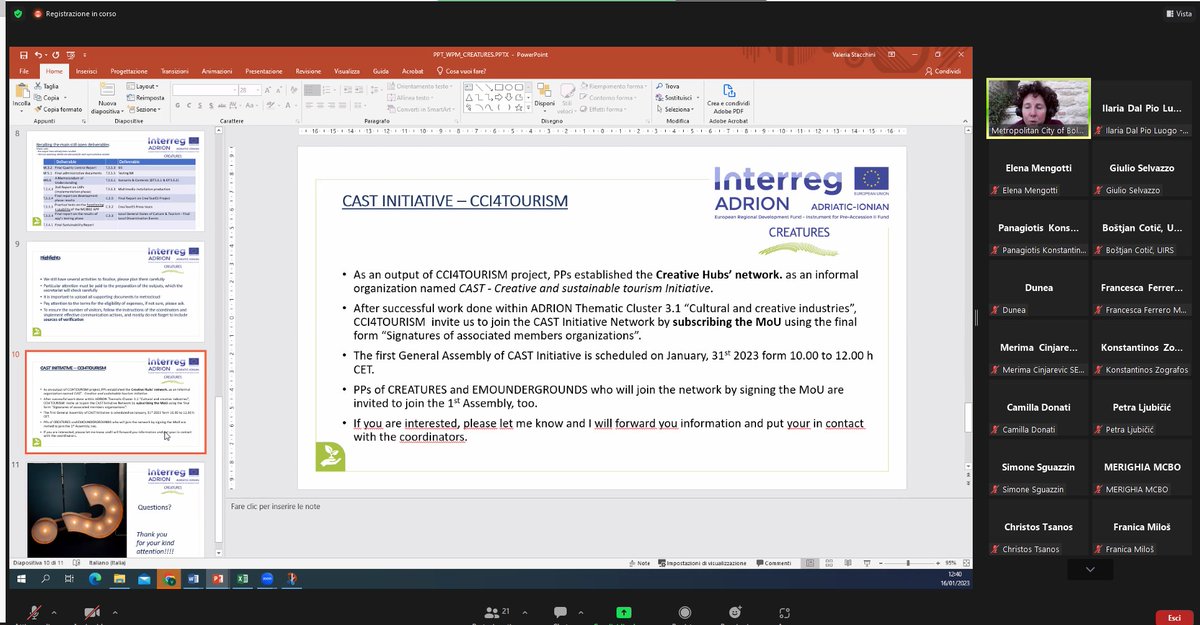The height and width of the screenshot is (625, 1200).
Task: Unmute the Zoom microphone
Action: 33,612
